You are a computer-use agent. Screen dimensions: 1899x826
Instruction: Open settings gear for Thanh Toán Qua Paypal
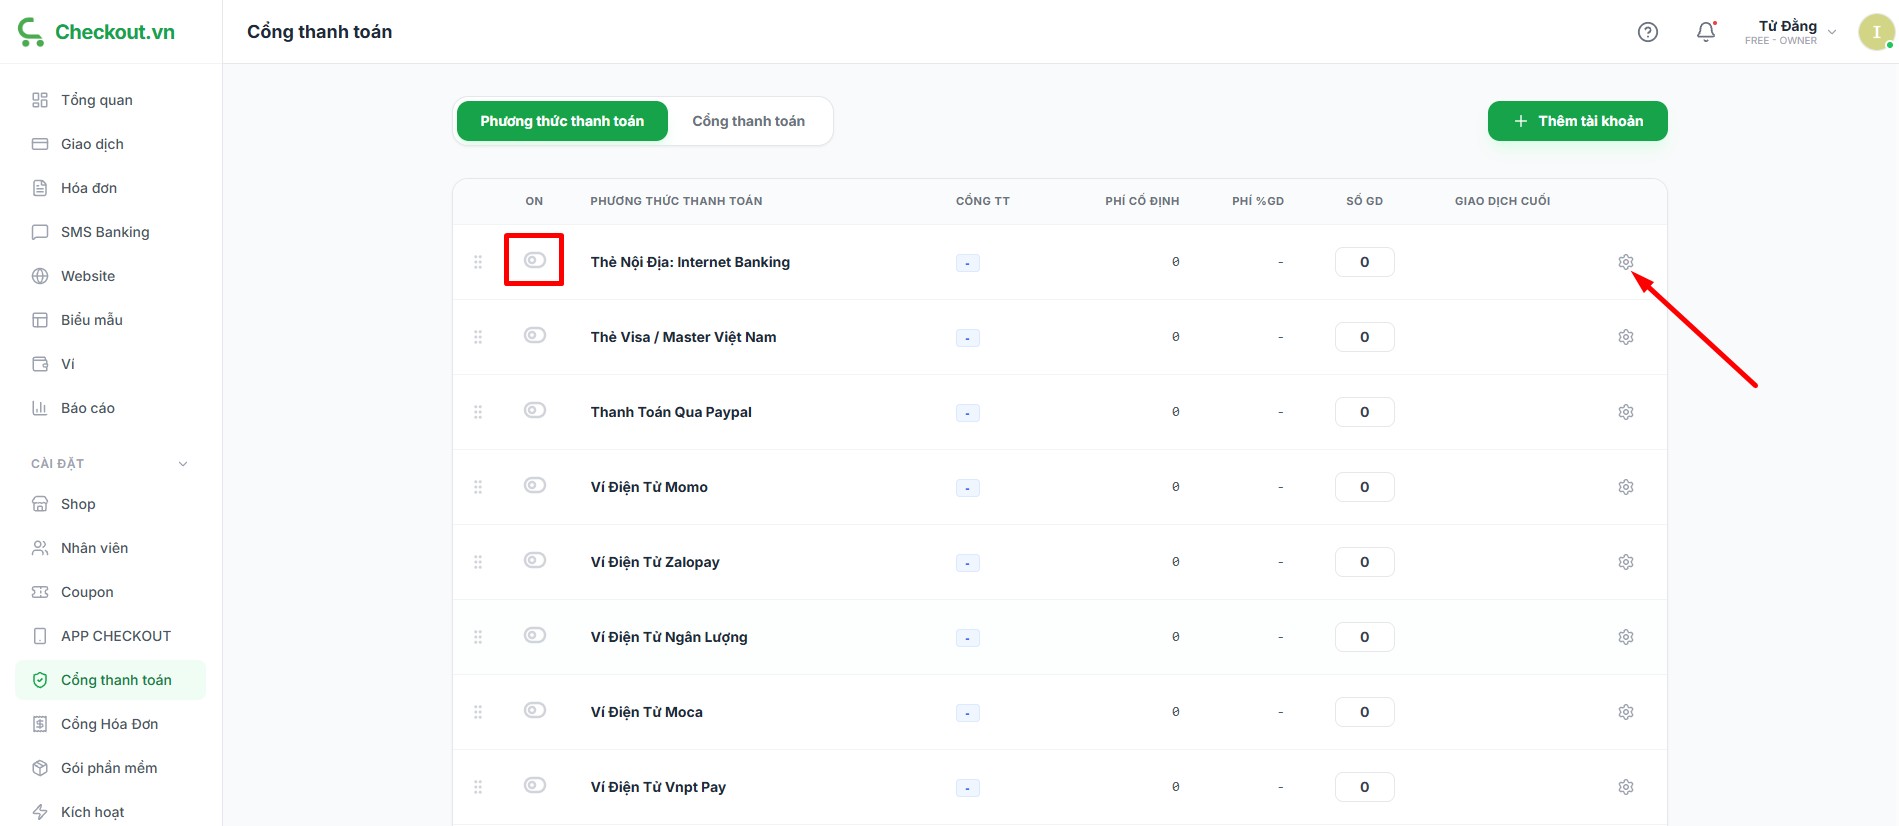click(x=1625, y=412)
